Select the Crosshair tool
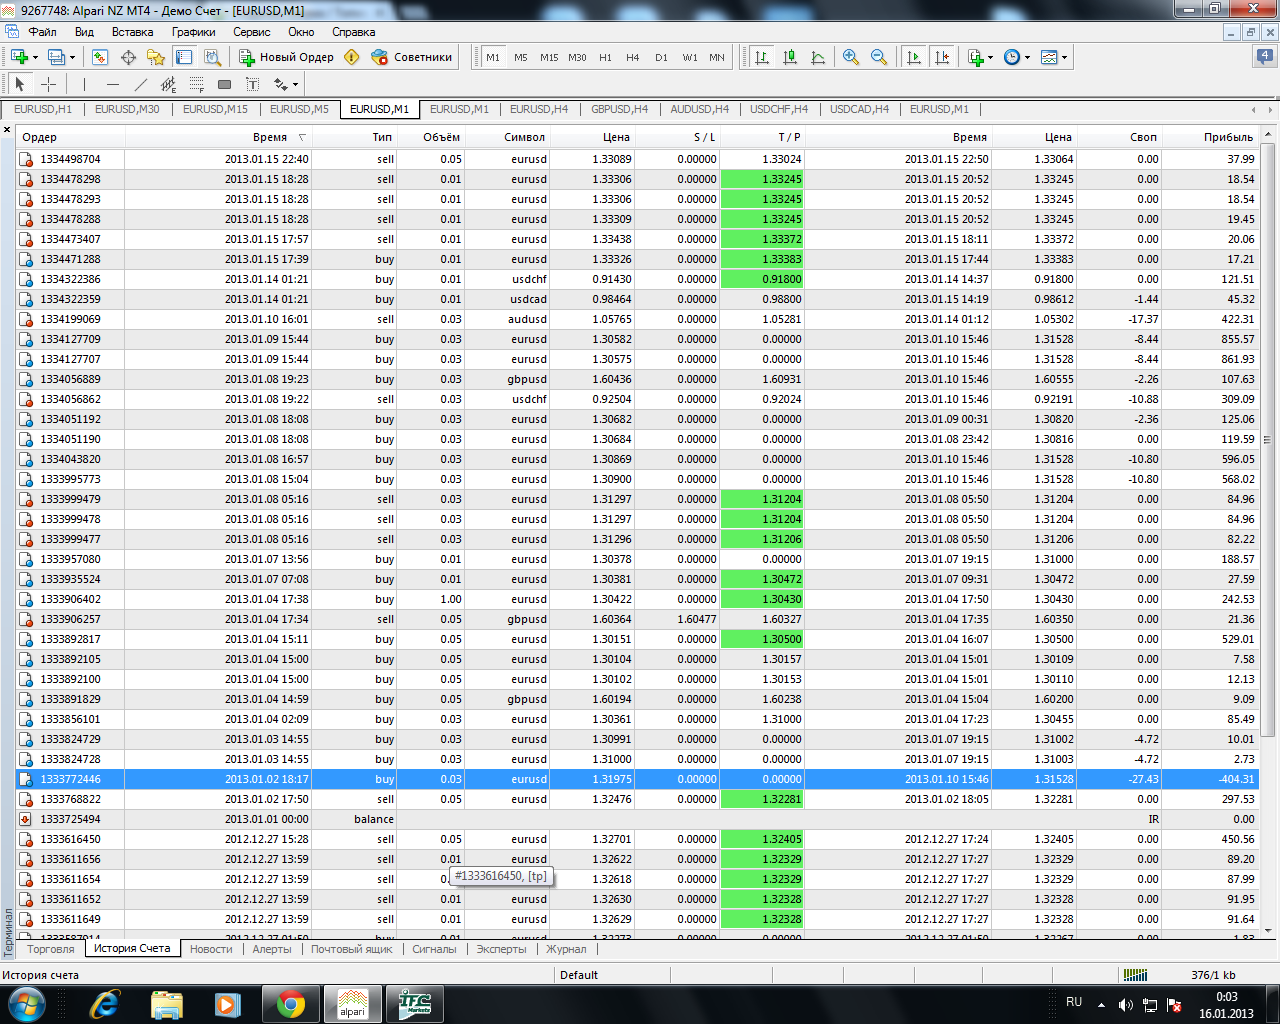This screenshot has width=1280, height=1024. pos(48,85)
